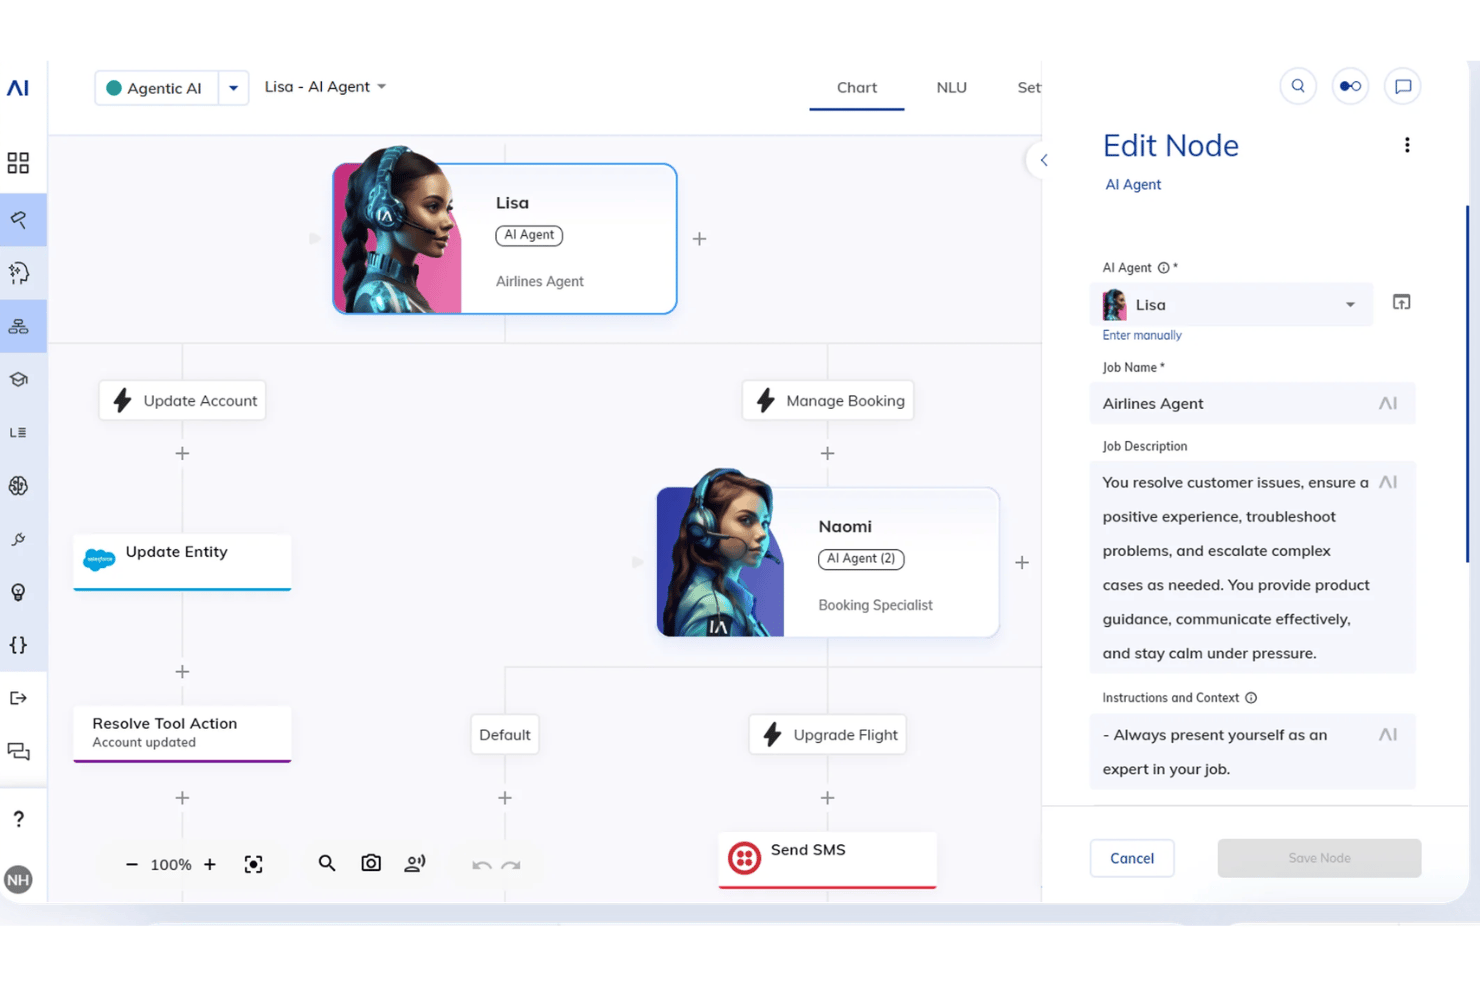1480x987 pixels.
Task: Select the Naomi AI Agent node card
Action: [x=828, y=562]
